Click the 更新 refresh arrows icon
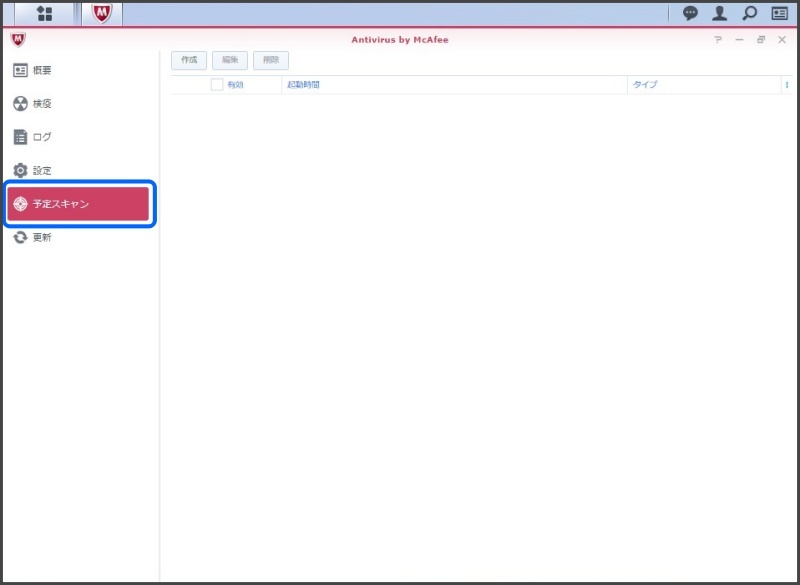The width and height of the screenshot is (800, 585). pyautogui.click(x=20, y=237)
